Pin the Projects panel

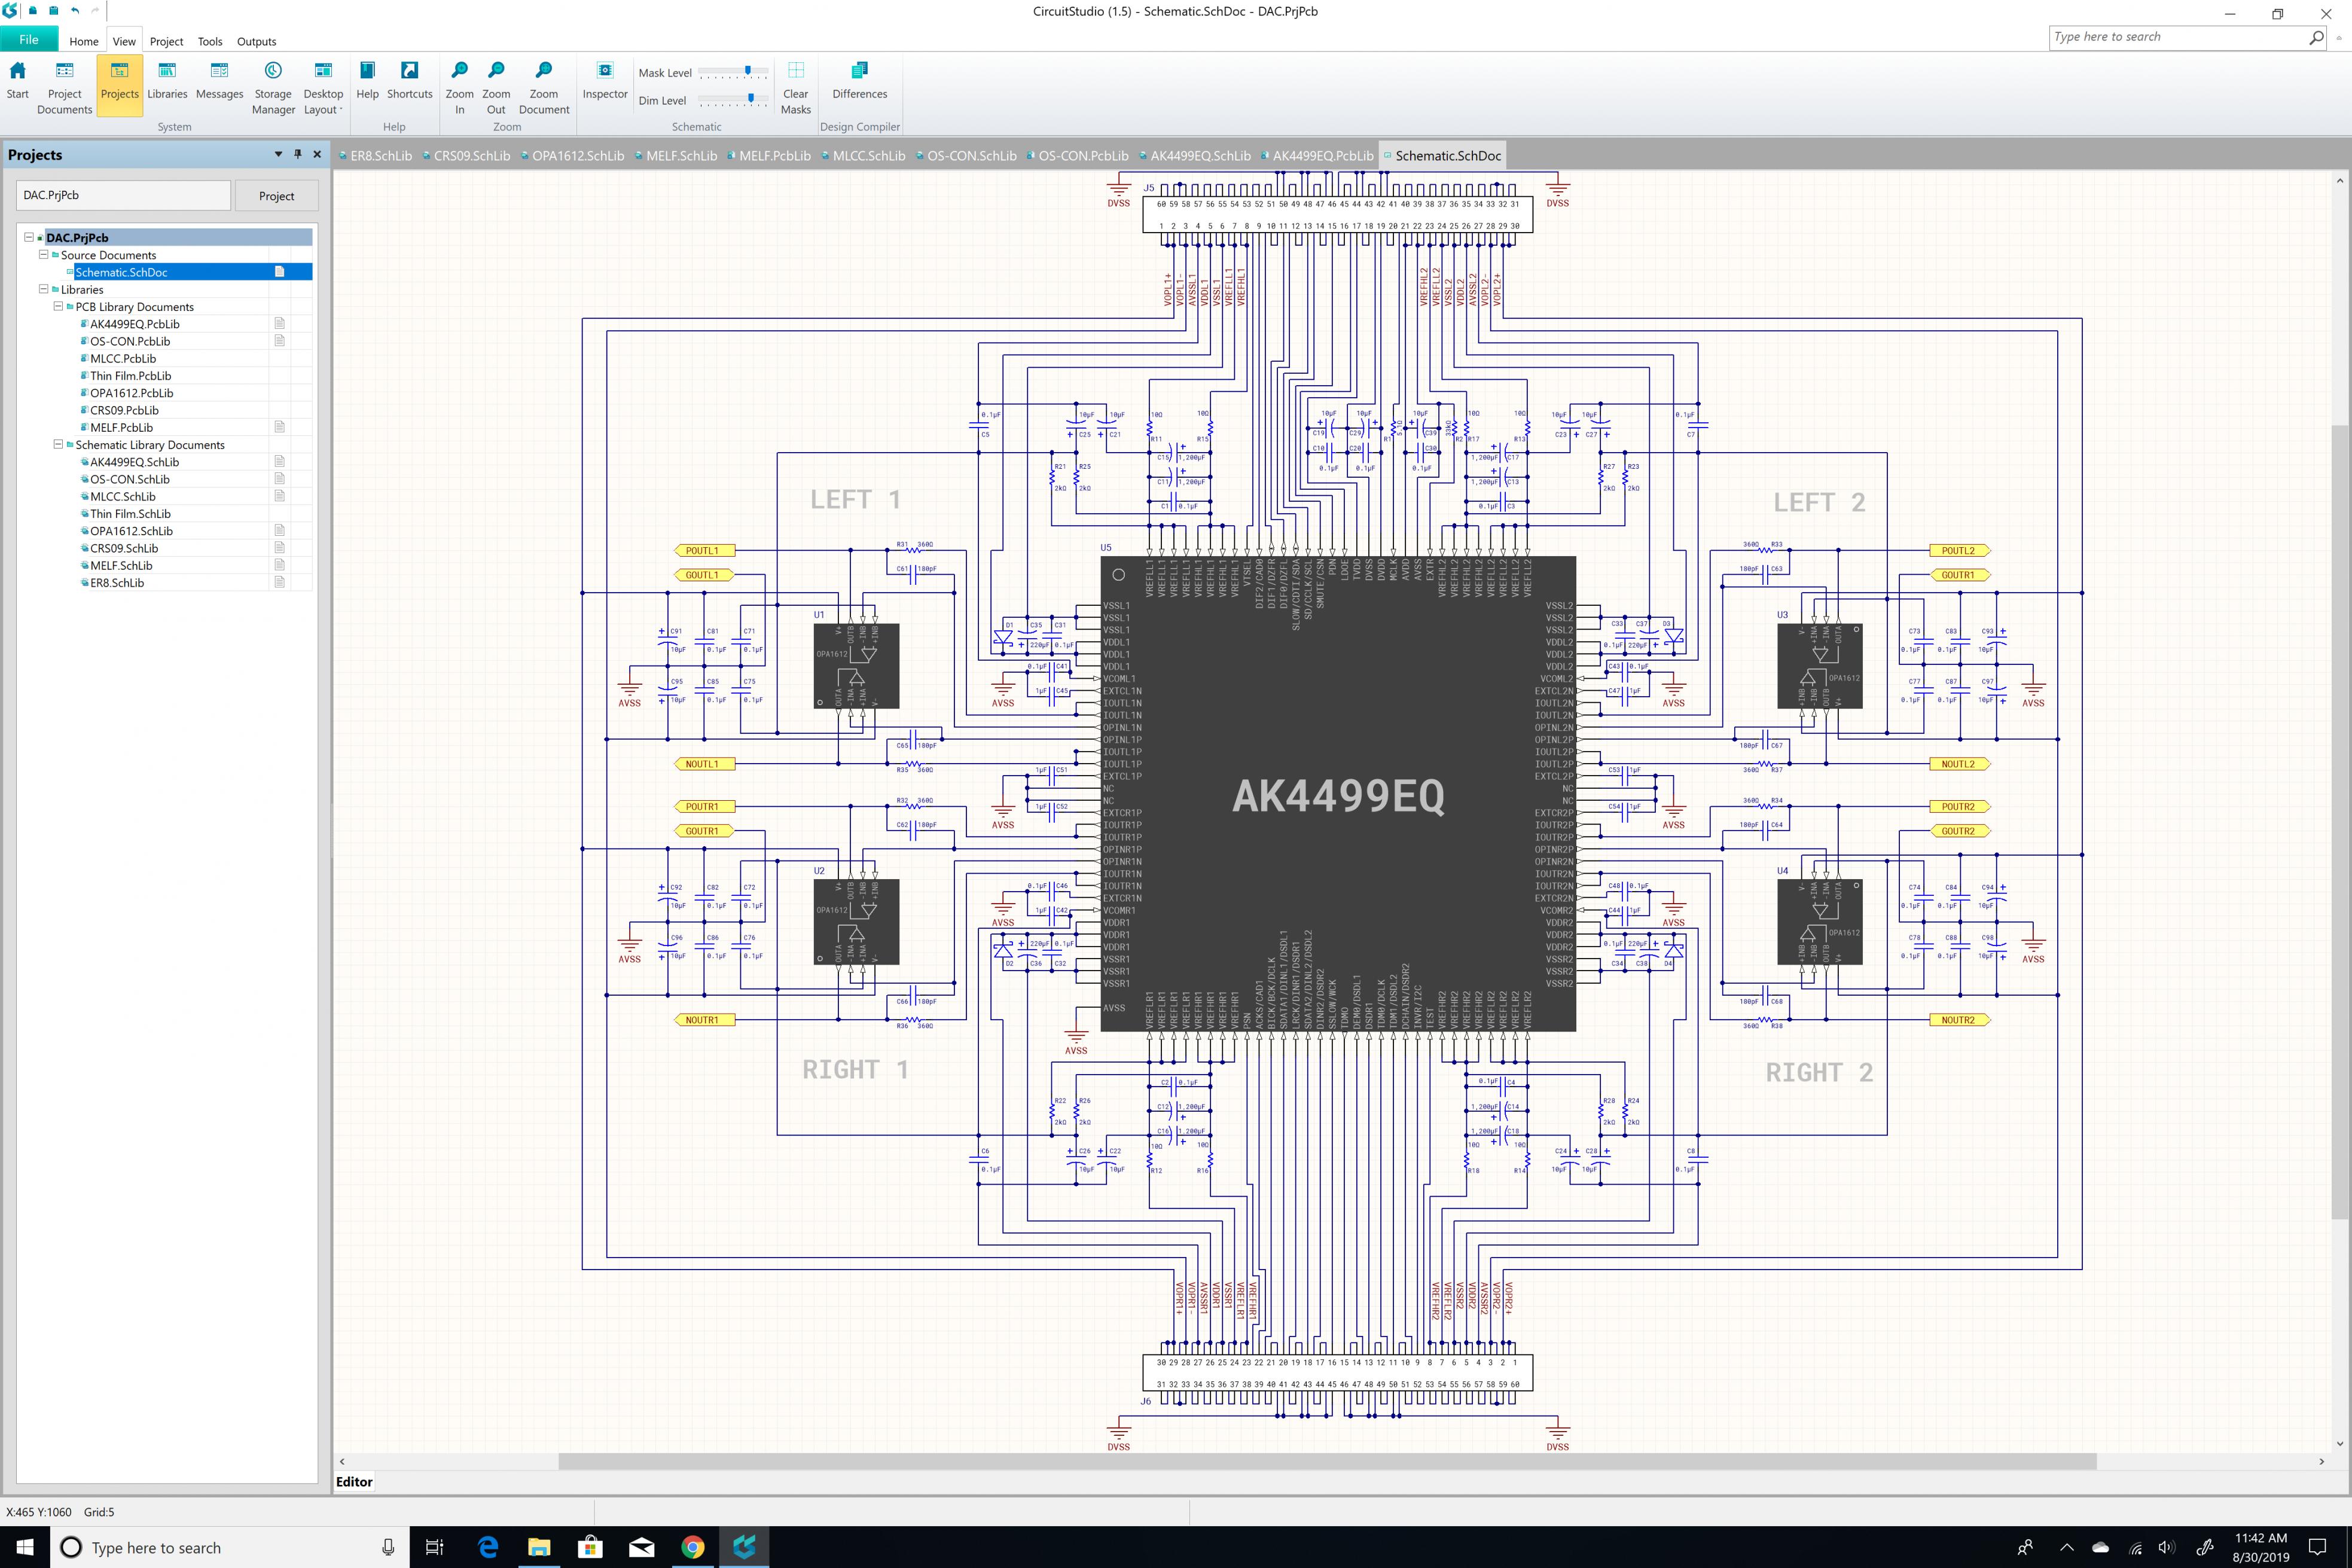297,154
